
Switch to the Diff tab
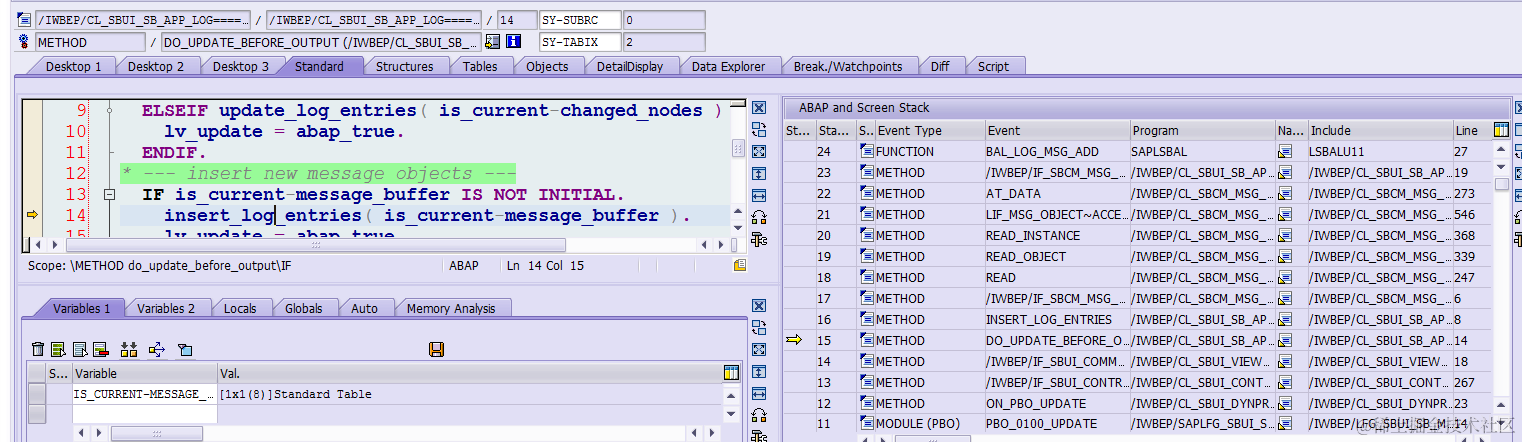tap(939, 66)
